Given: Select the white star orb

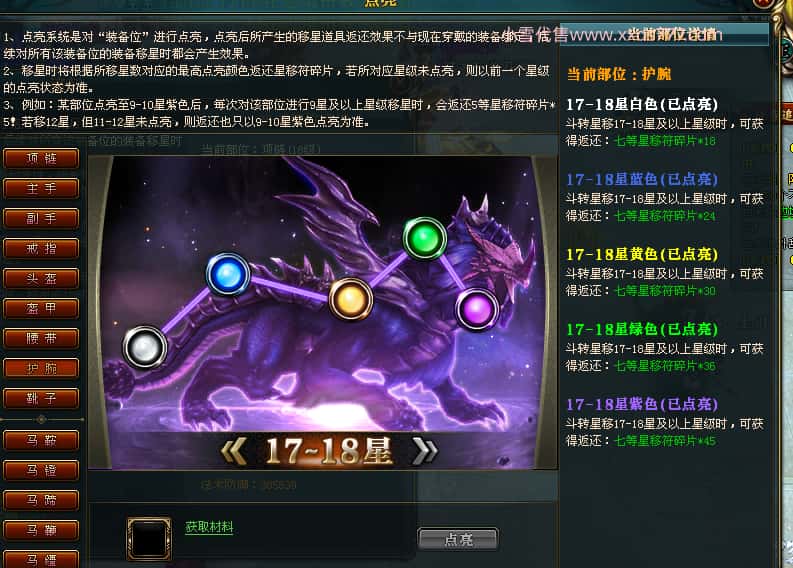Looking at the screenshot, I should [145, 347].
